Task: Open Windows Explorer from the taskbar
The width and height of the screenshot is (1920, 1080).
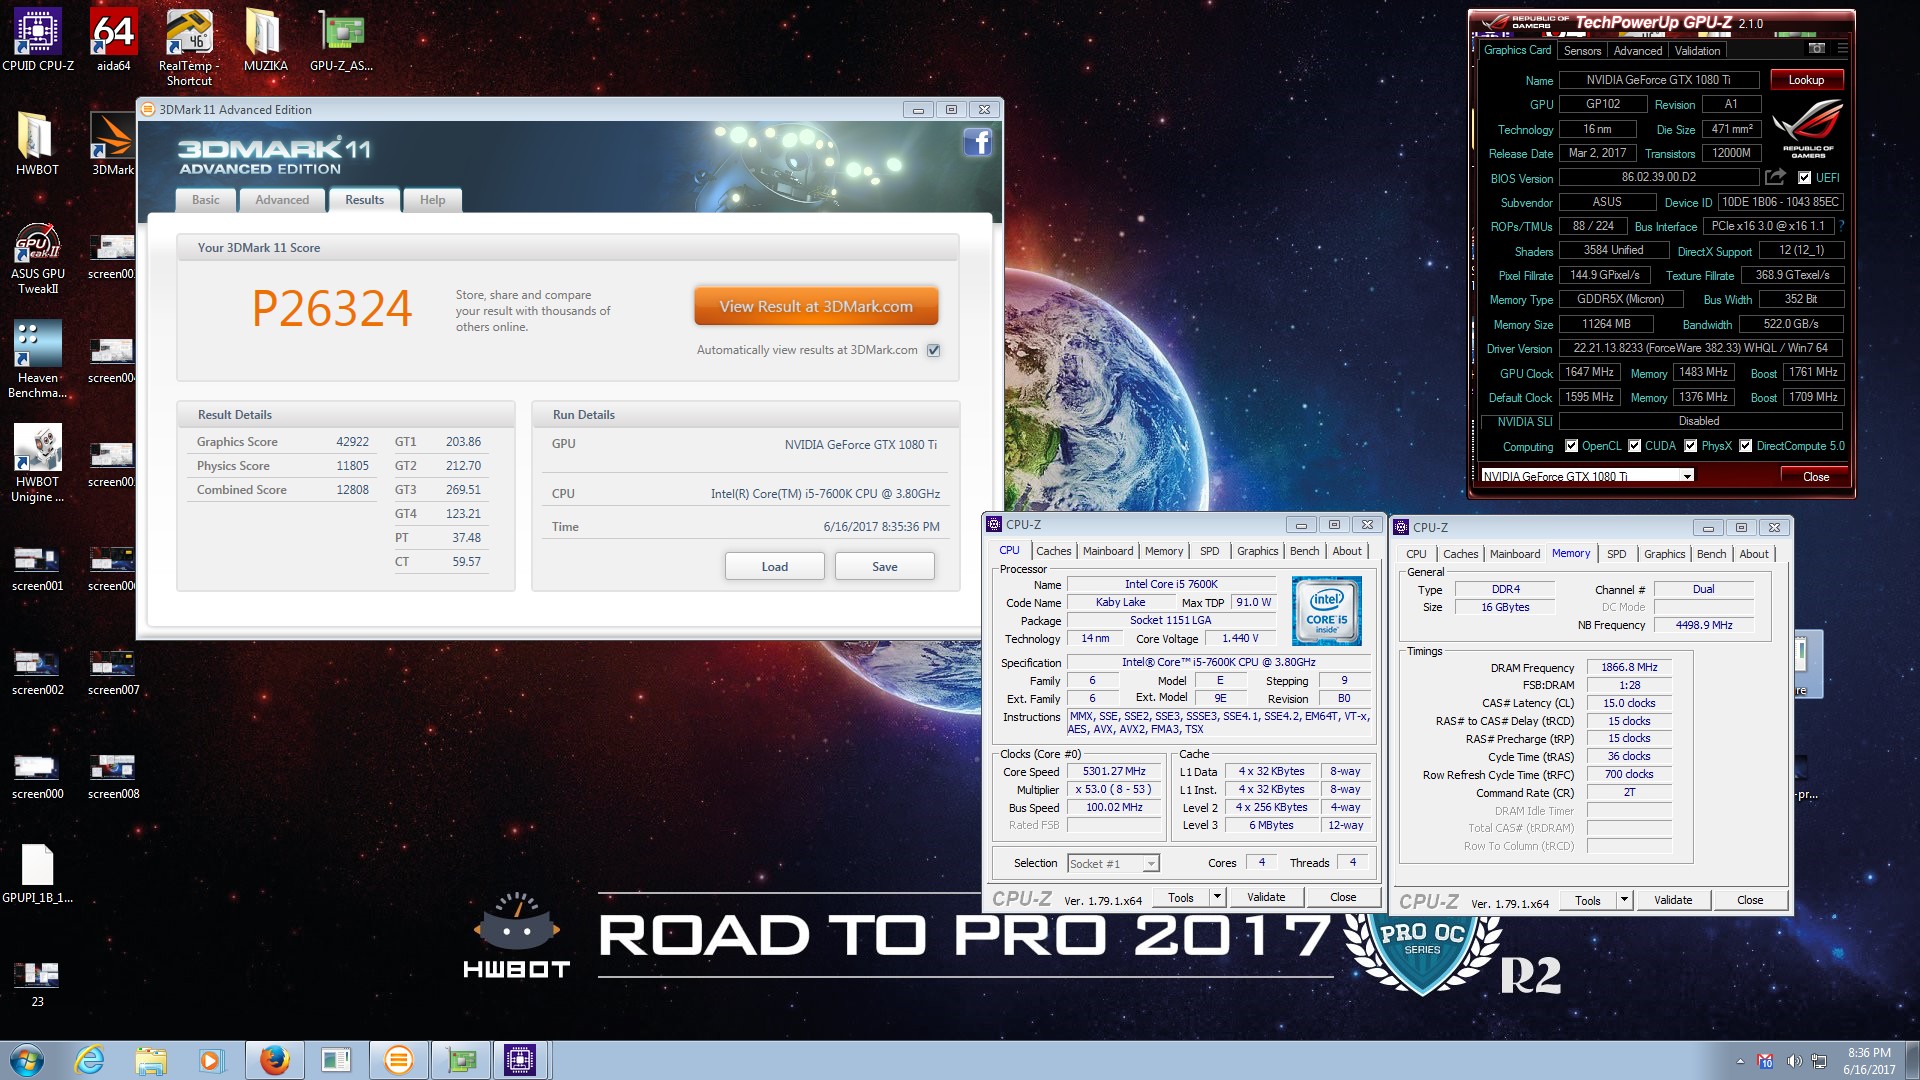Action: [x=151, y=1060]
